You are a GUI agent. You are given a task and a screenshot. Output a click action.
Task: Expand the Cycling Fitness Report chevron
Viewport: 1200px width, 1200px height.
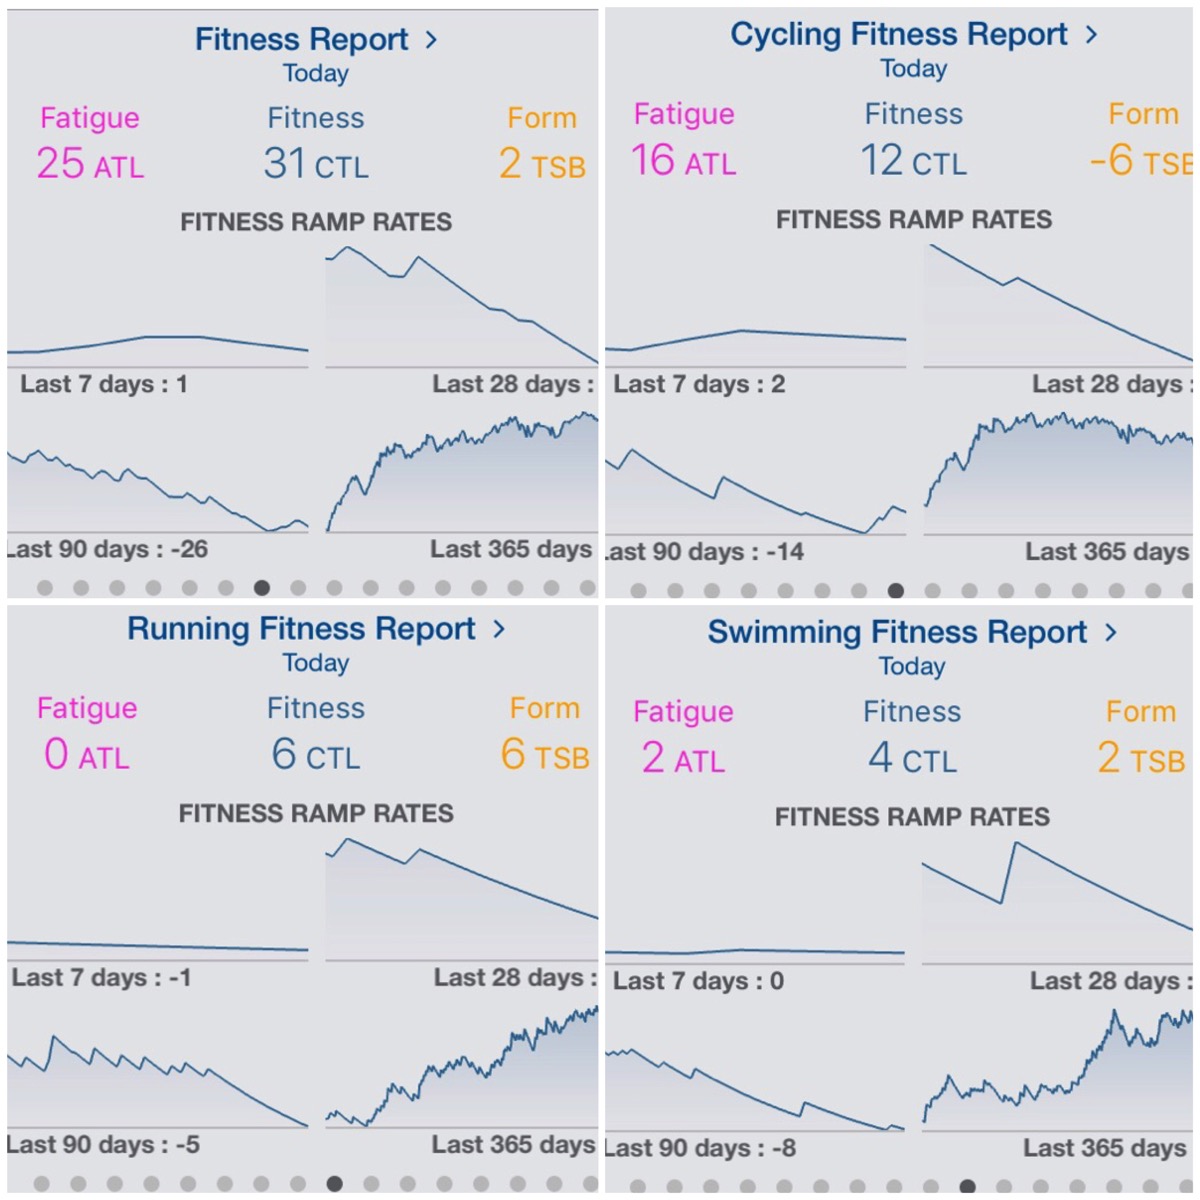click(x=1091, y=35)
